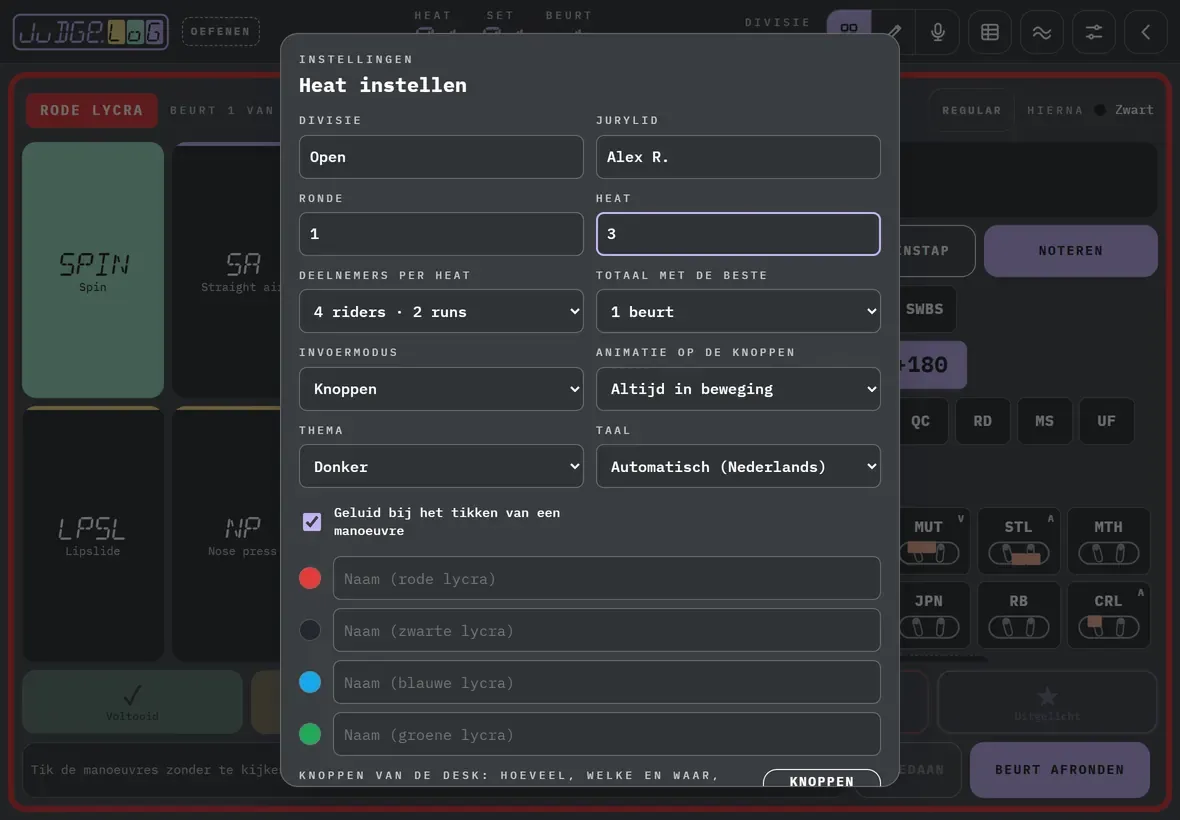This screenshot has height=820, width=1180.
Task: Click the wave icon in top bar
Action: click(x=1042, y=32)
